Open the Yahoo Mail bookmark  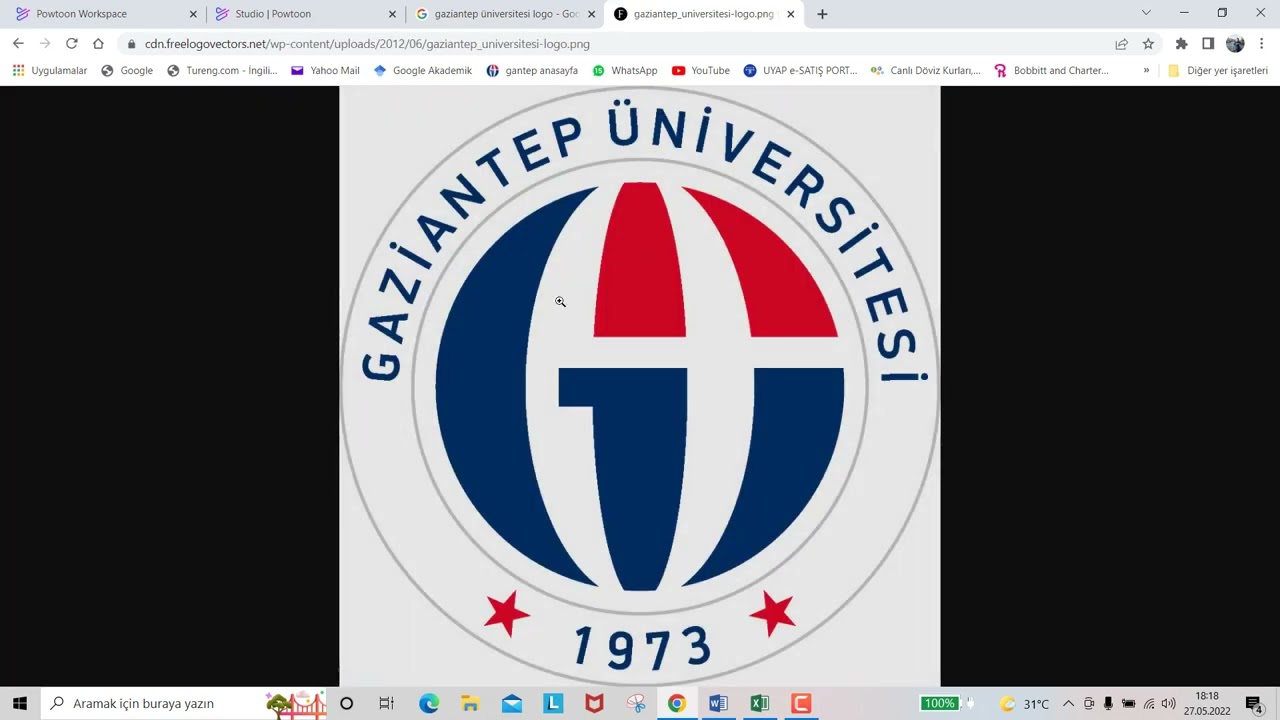pyautogui.click(x=325, y=70)
